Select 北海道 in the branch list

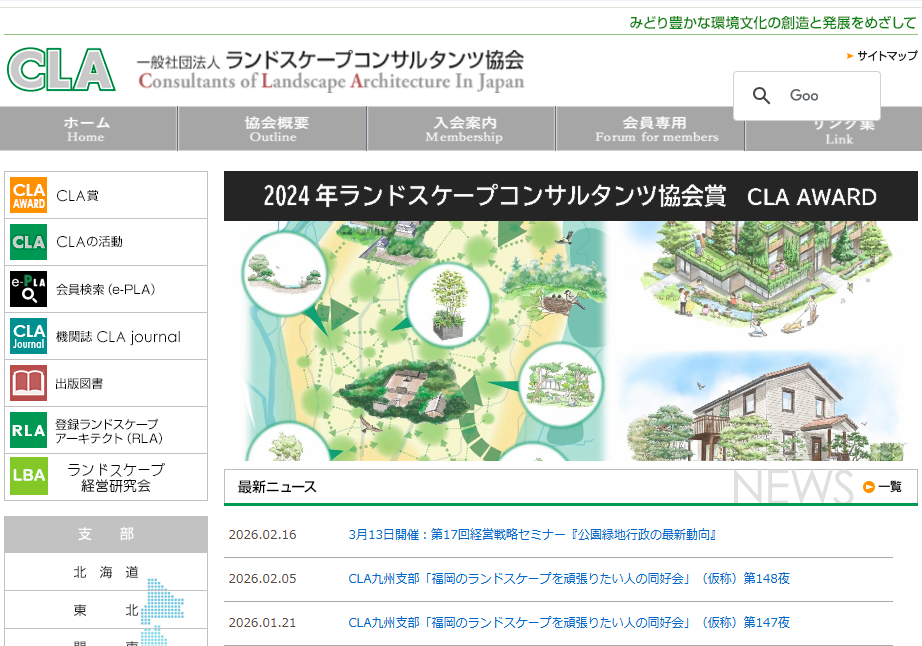105,573
